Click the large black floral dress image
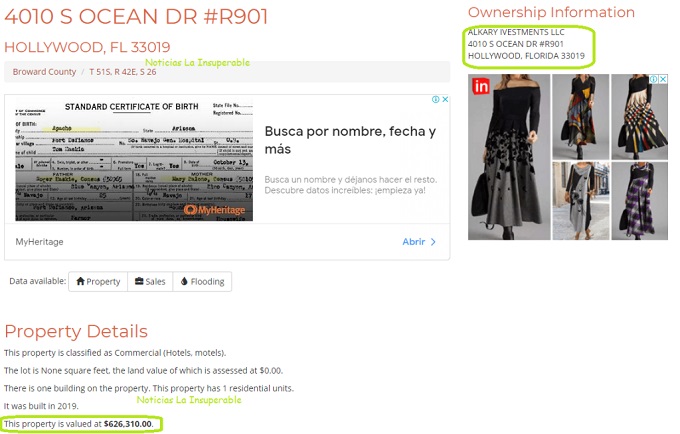 tap(509, 157)
